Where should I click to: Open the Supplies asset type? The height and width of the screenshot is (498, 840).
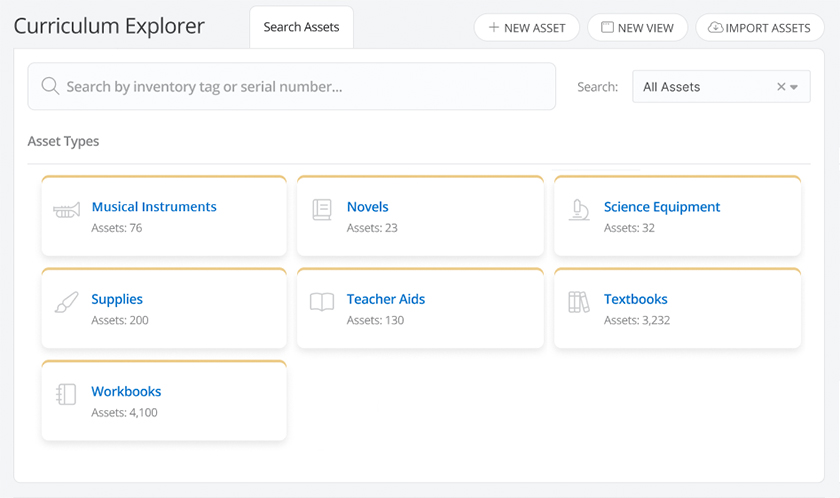click(x=117, y=299)
